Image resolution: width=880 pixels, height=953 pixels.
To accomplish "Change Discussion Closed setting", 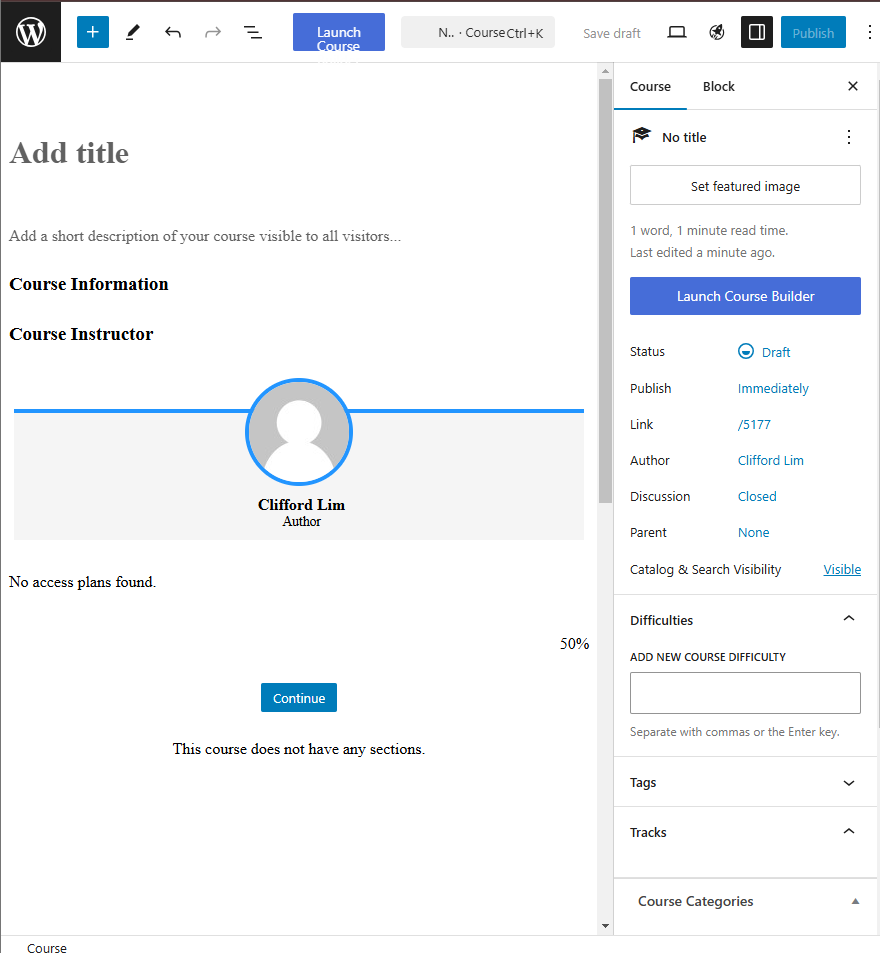I will 757,496.
